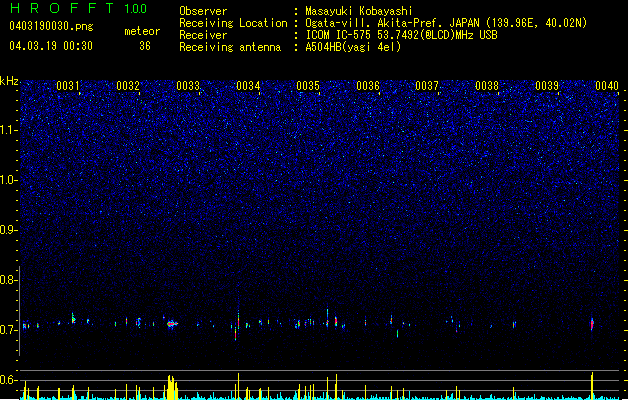Click the Receiver ICOM IC-575 text
This screenshot has width=629, height=400.
401,35
